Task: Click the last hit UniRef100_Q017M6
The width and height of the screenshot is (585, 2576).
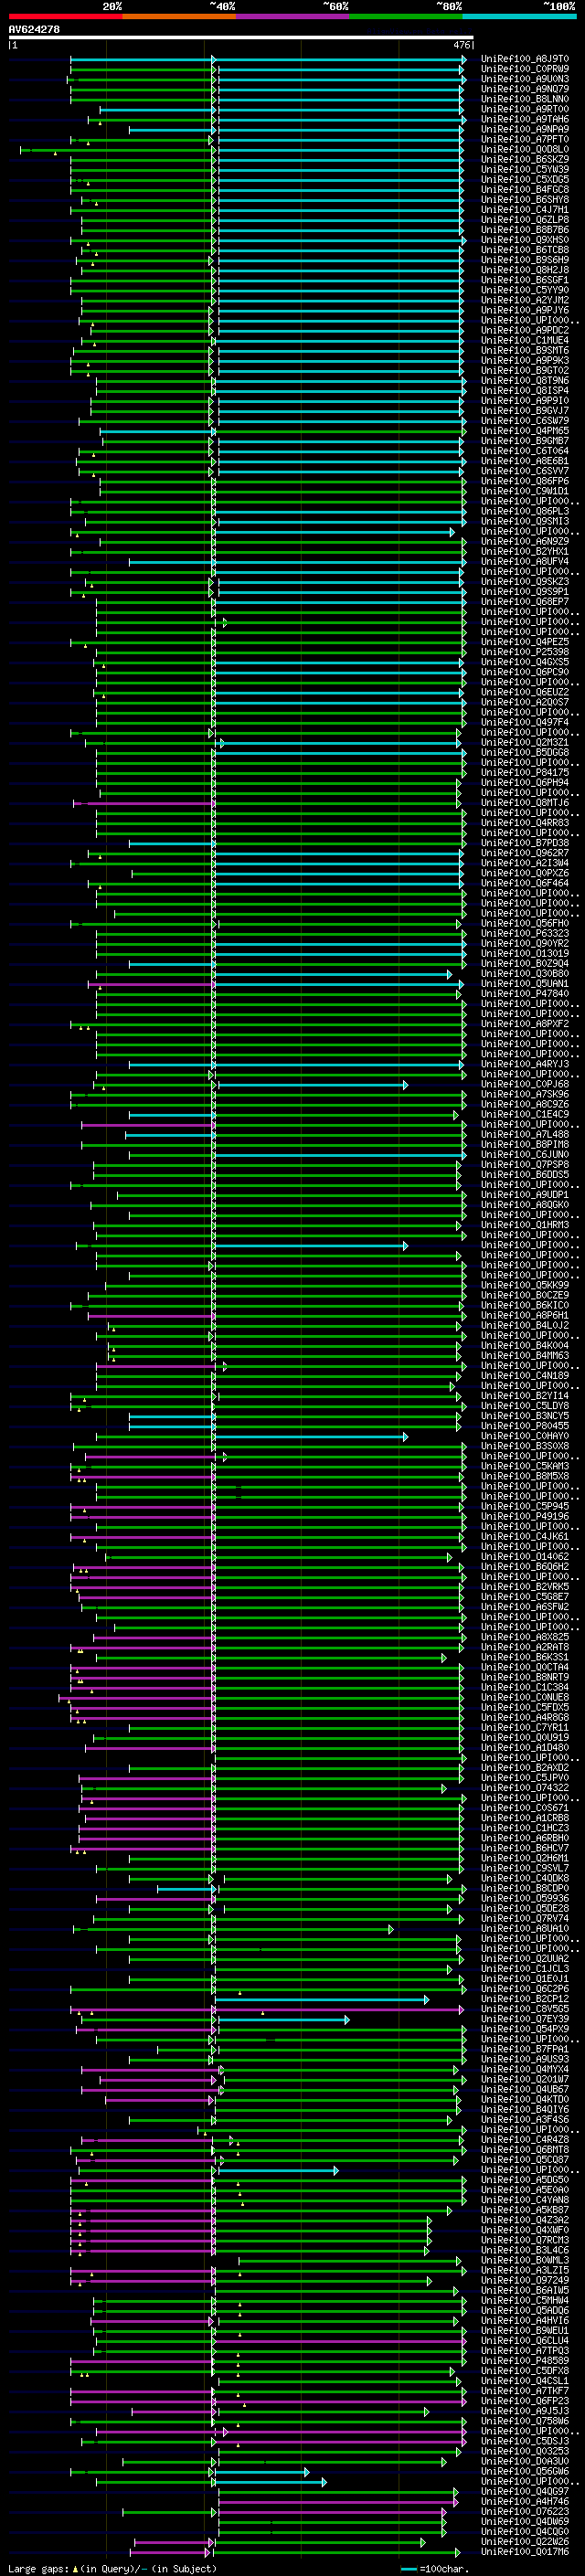Action: coord(525,2551)
